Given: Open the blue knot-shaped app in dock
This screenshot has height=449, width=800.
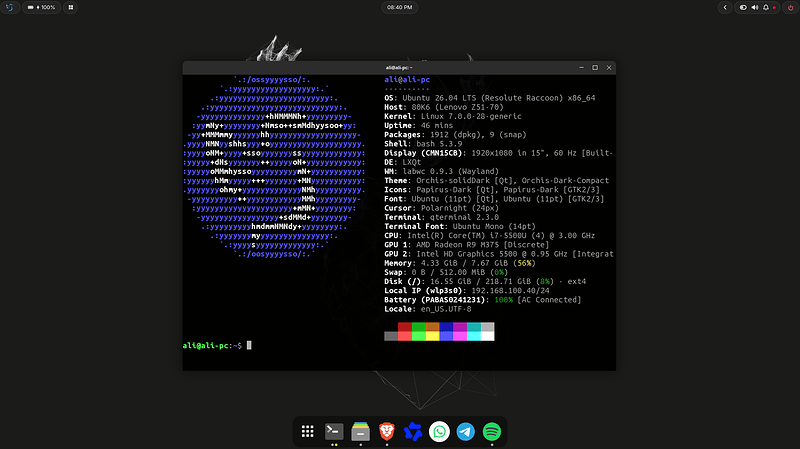Looking at the screenshot, I should click(413, 432).
